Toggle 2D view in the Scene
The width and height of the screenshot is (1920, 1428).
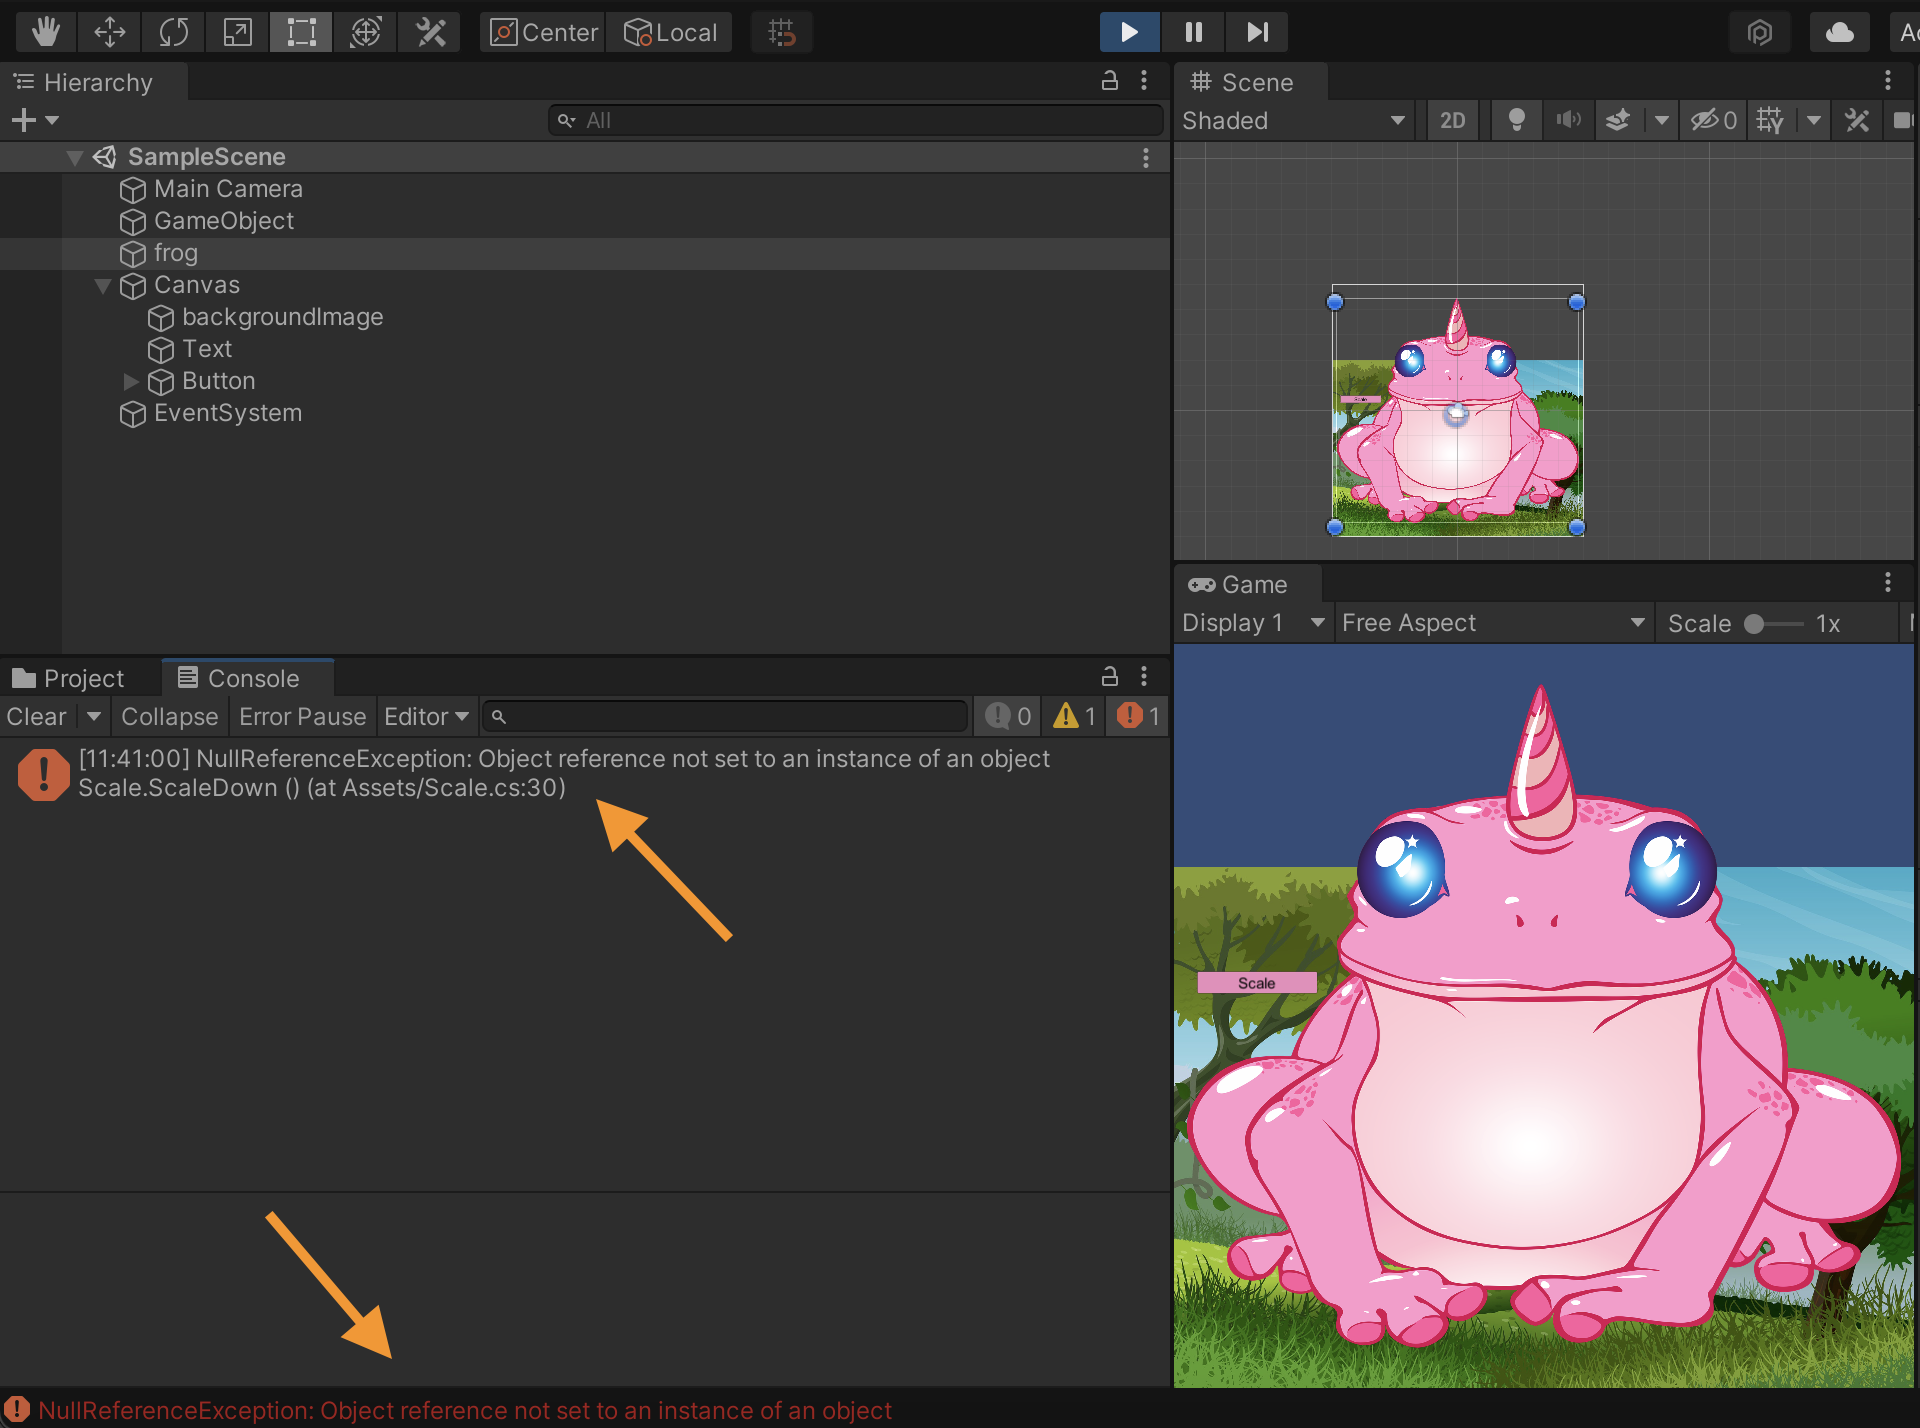(x=1452, y=121)
